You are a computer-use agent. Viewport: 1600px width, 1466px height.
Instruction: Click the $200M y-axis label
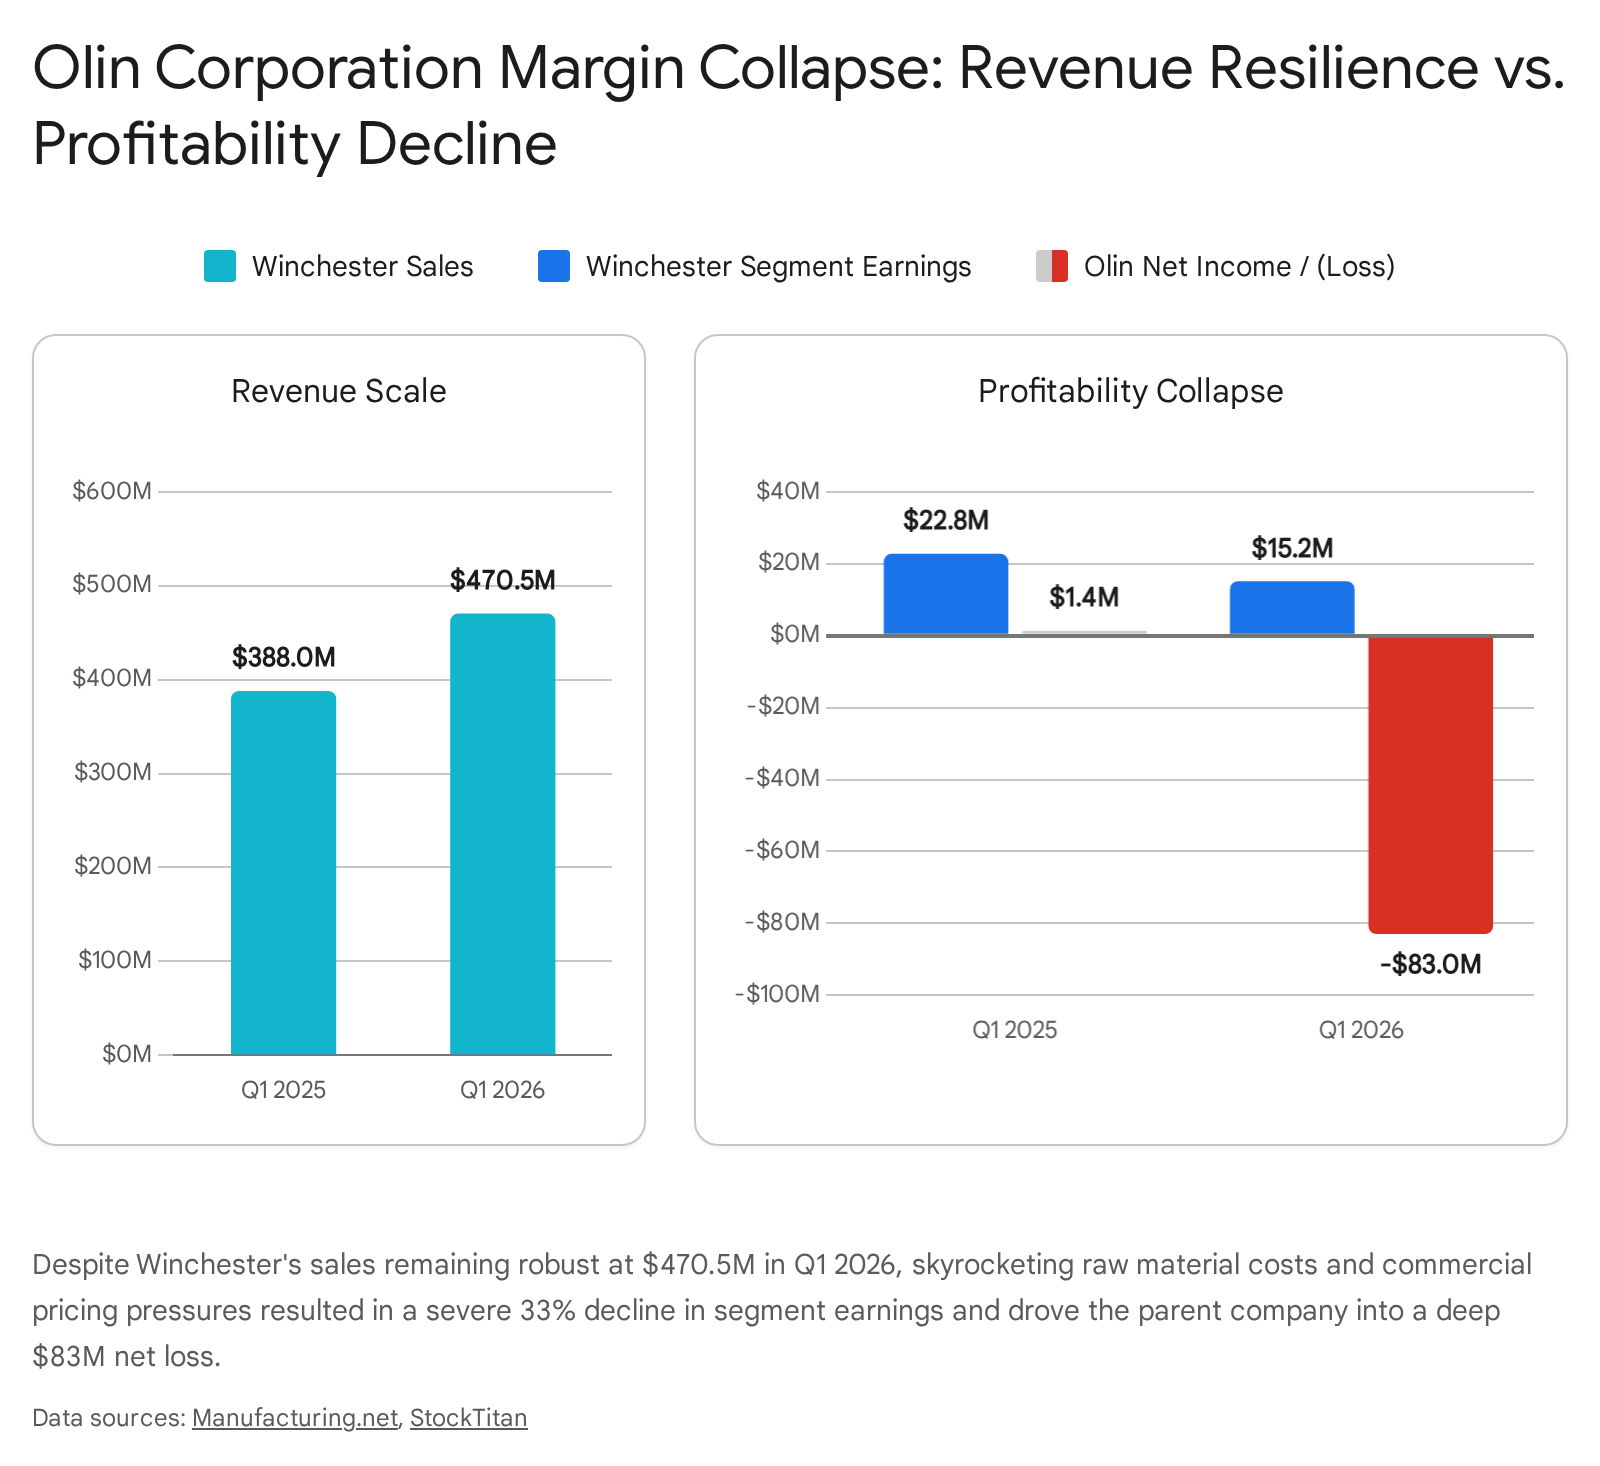(113, 866)
